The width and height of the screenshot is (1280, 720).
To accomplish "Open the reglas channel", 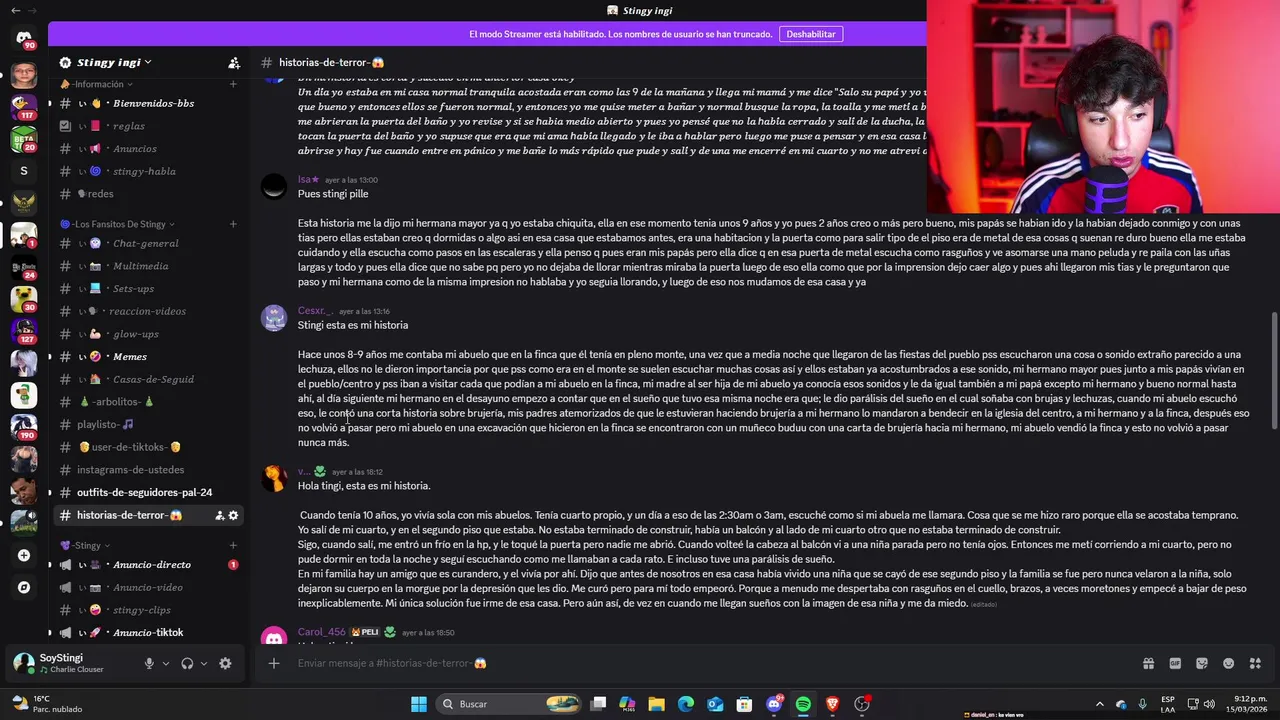I will (147, 126).
